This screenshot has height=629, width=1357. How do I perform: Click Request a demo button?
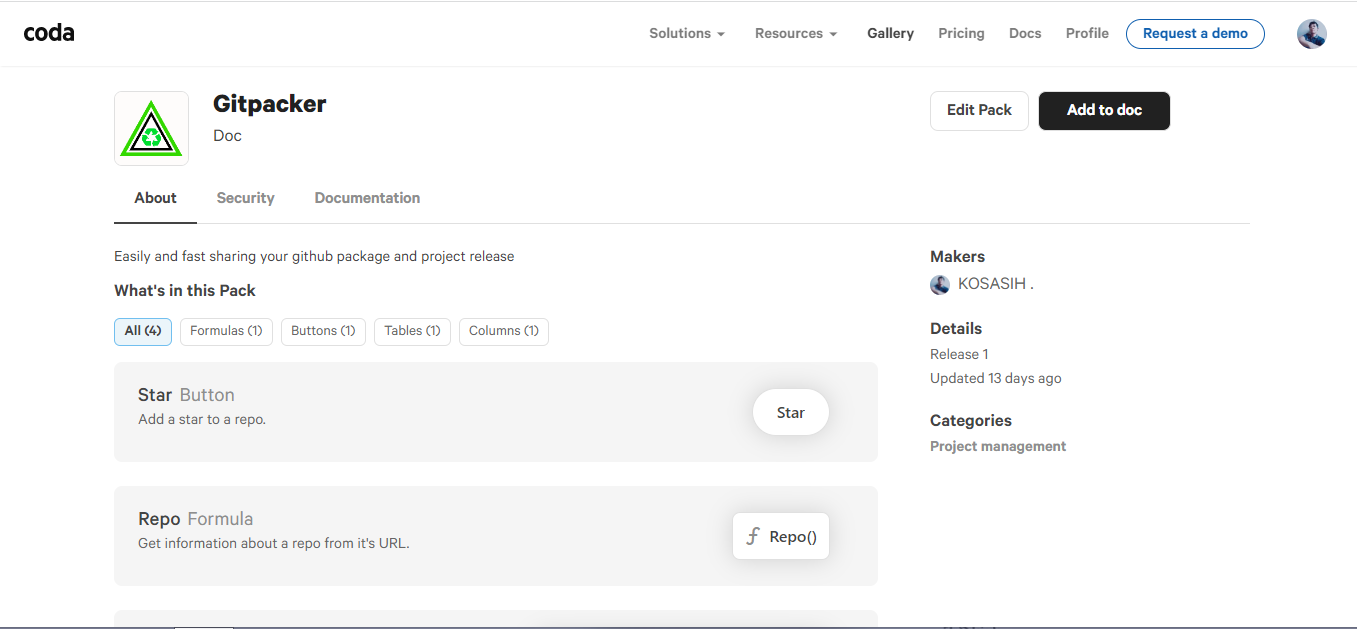coord(1195,33)
